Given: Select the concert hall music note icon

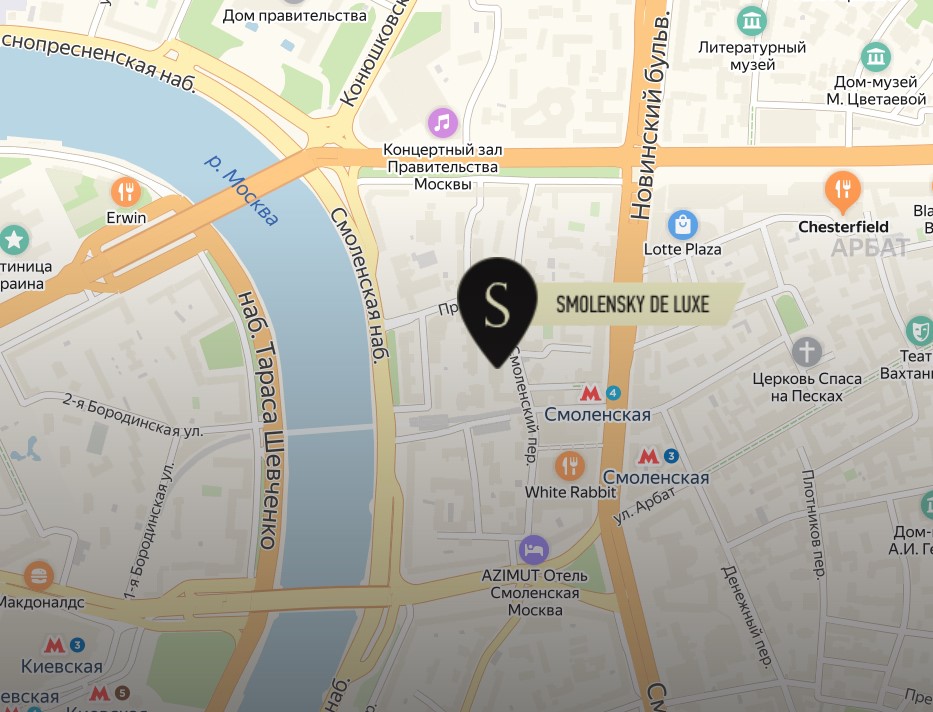Looking at the screenshot, I should [443, 123].
